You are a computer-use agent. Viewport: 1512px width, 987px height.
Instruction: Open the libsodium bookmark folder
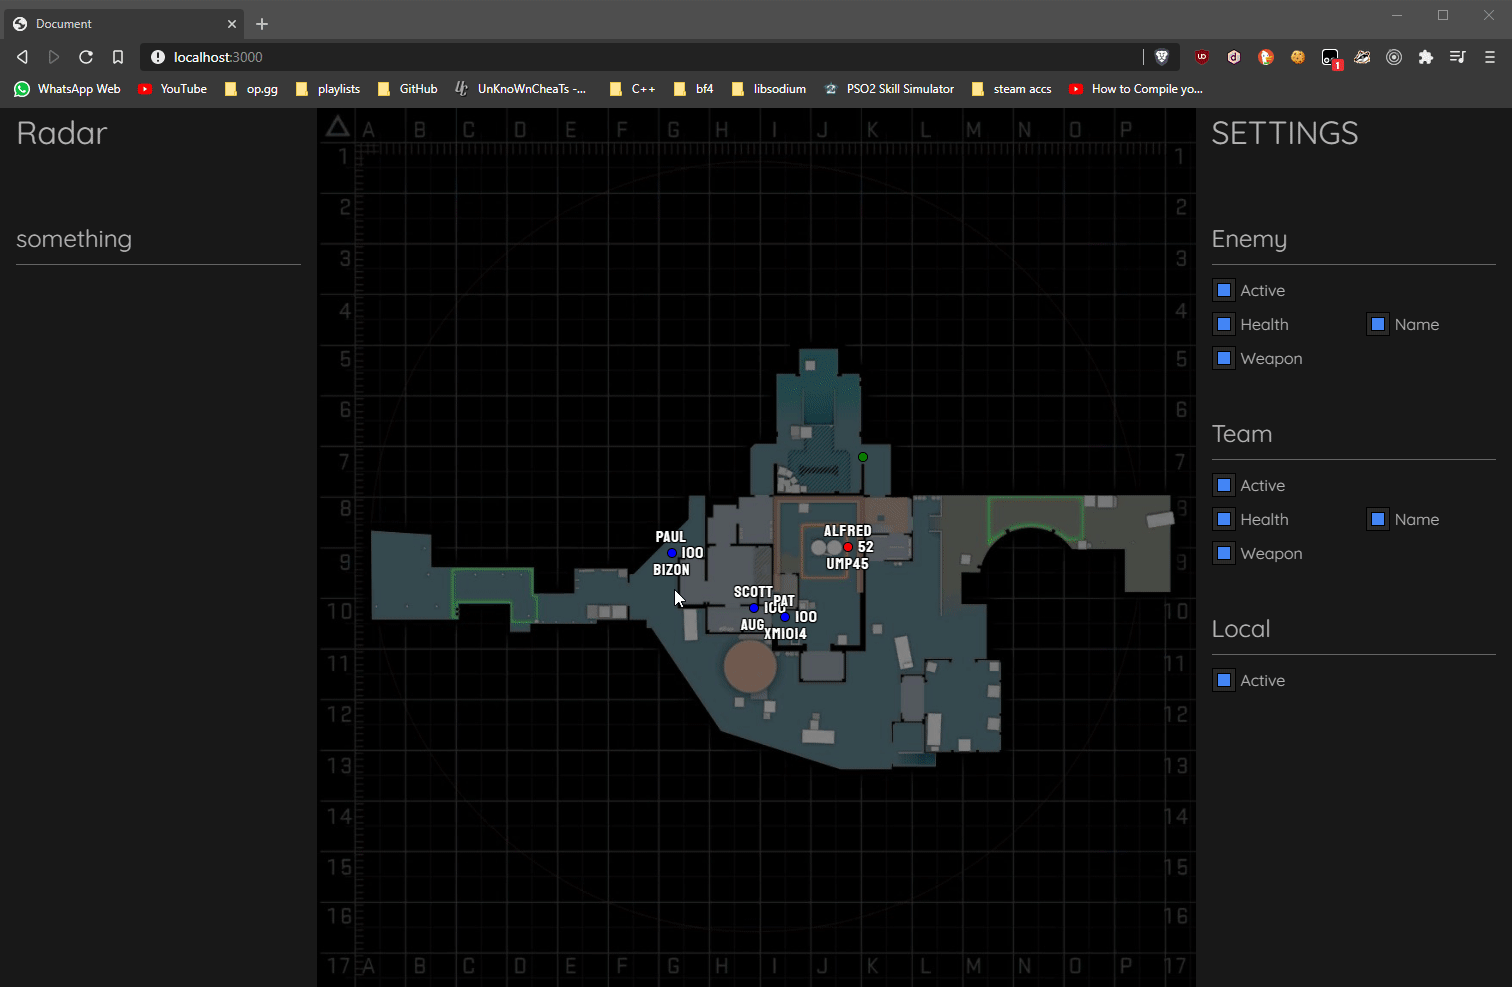click(768, 89)
